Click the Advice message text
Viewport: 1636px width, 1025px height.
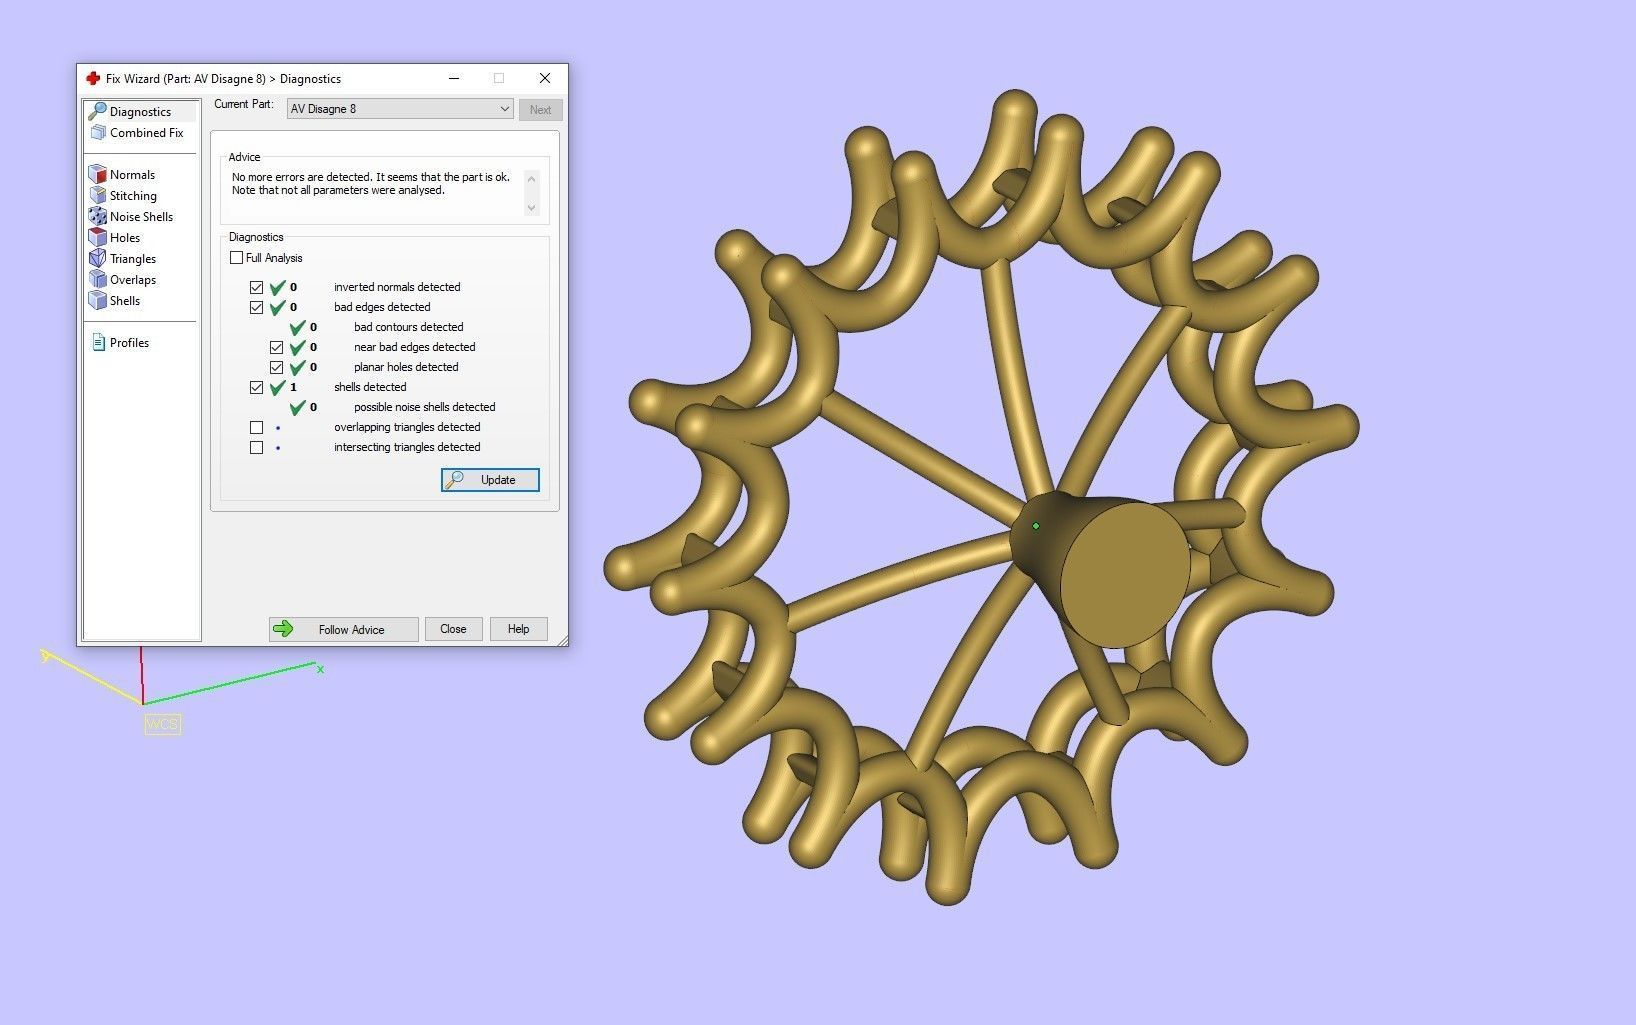(x=370, y=184)
